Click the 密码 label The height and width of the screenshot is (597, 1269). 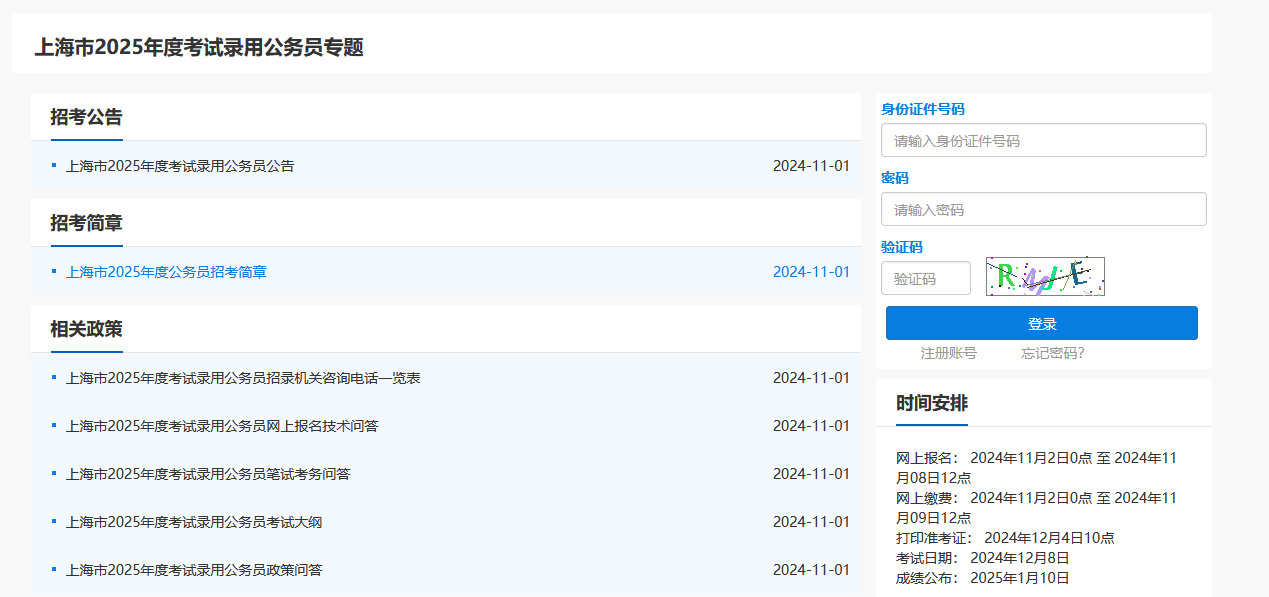[895, 178]
